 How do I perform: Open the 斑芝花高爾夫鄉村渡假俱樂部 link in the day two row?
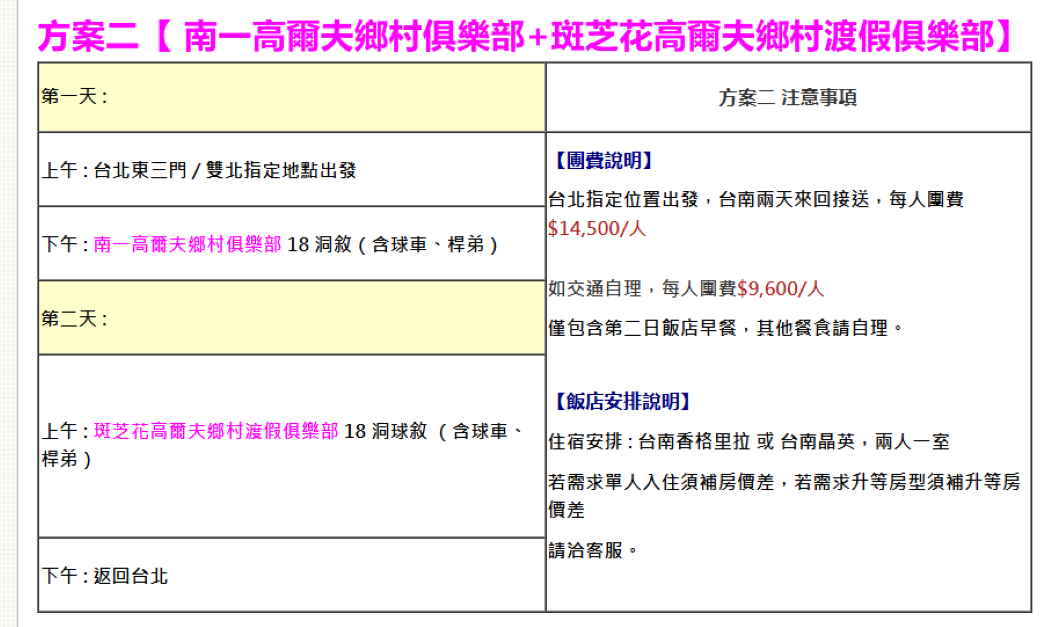tap(216, 432)
